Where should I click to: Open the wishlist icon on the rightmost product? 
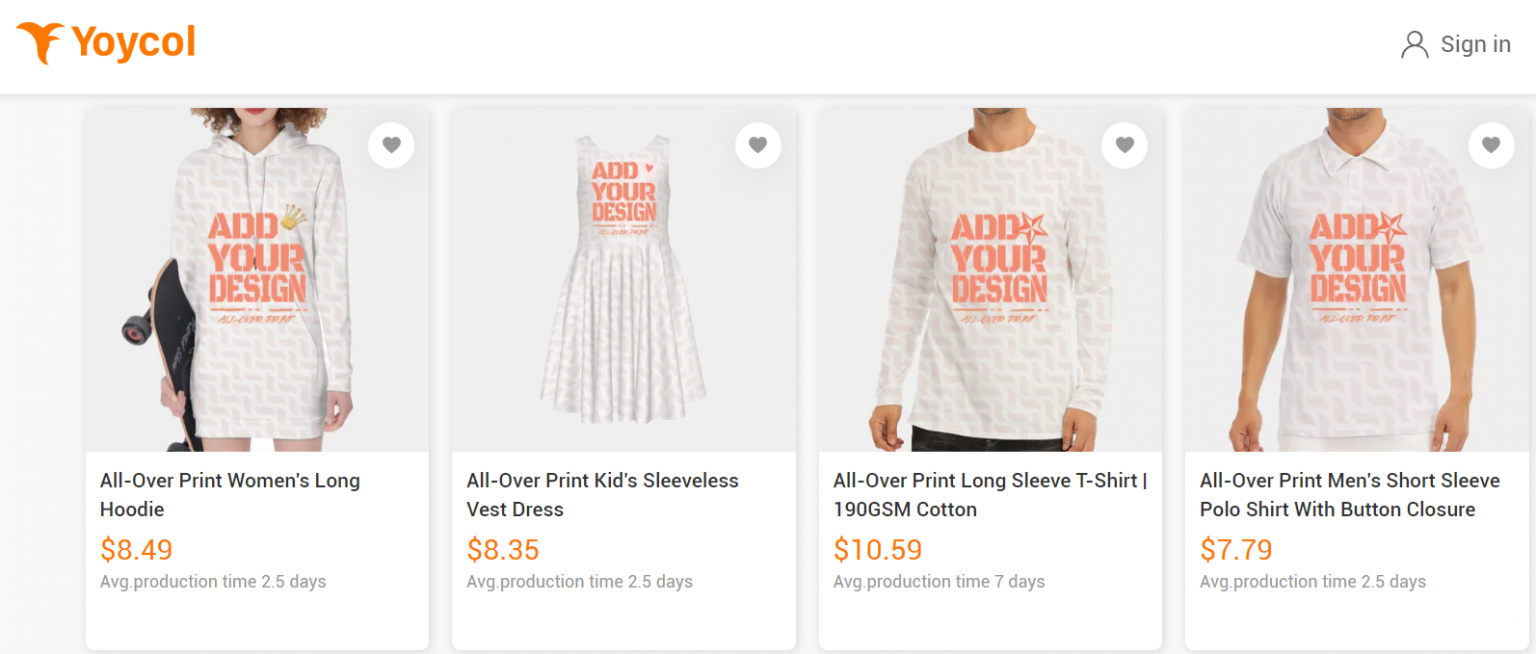point(1491,145)
